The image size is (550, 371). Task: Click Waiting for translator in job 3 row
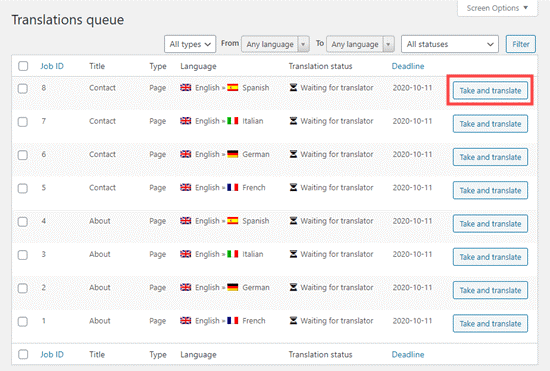337,254
